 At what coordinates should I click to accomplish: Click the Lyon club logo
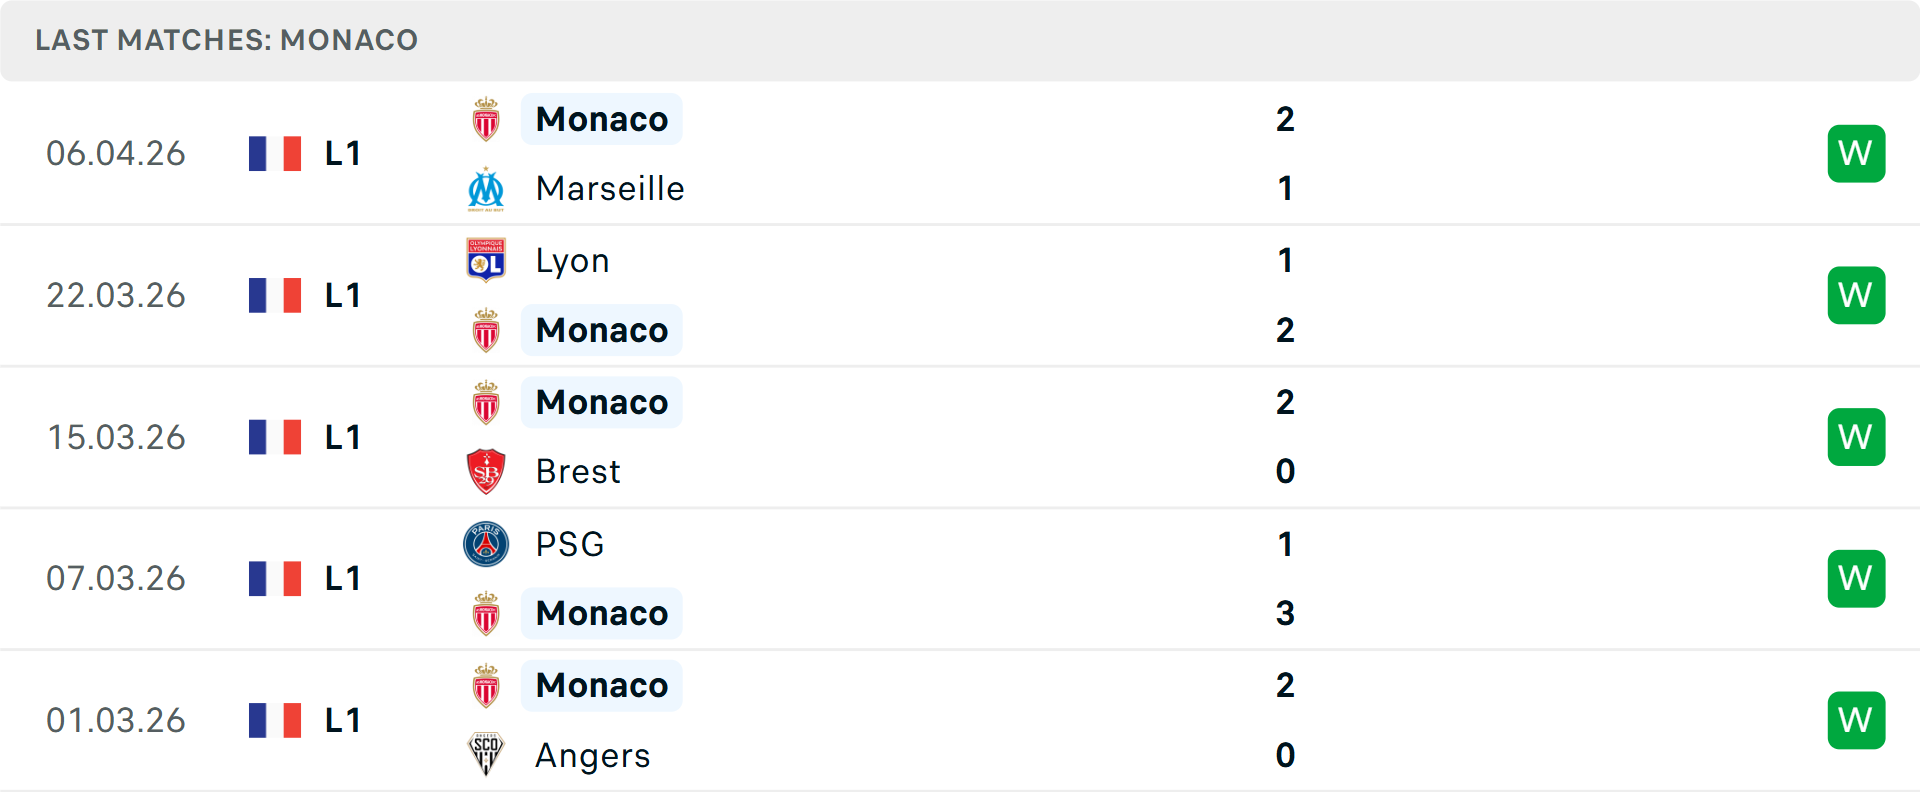pyautogui.click(x=486, y=260)
